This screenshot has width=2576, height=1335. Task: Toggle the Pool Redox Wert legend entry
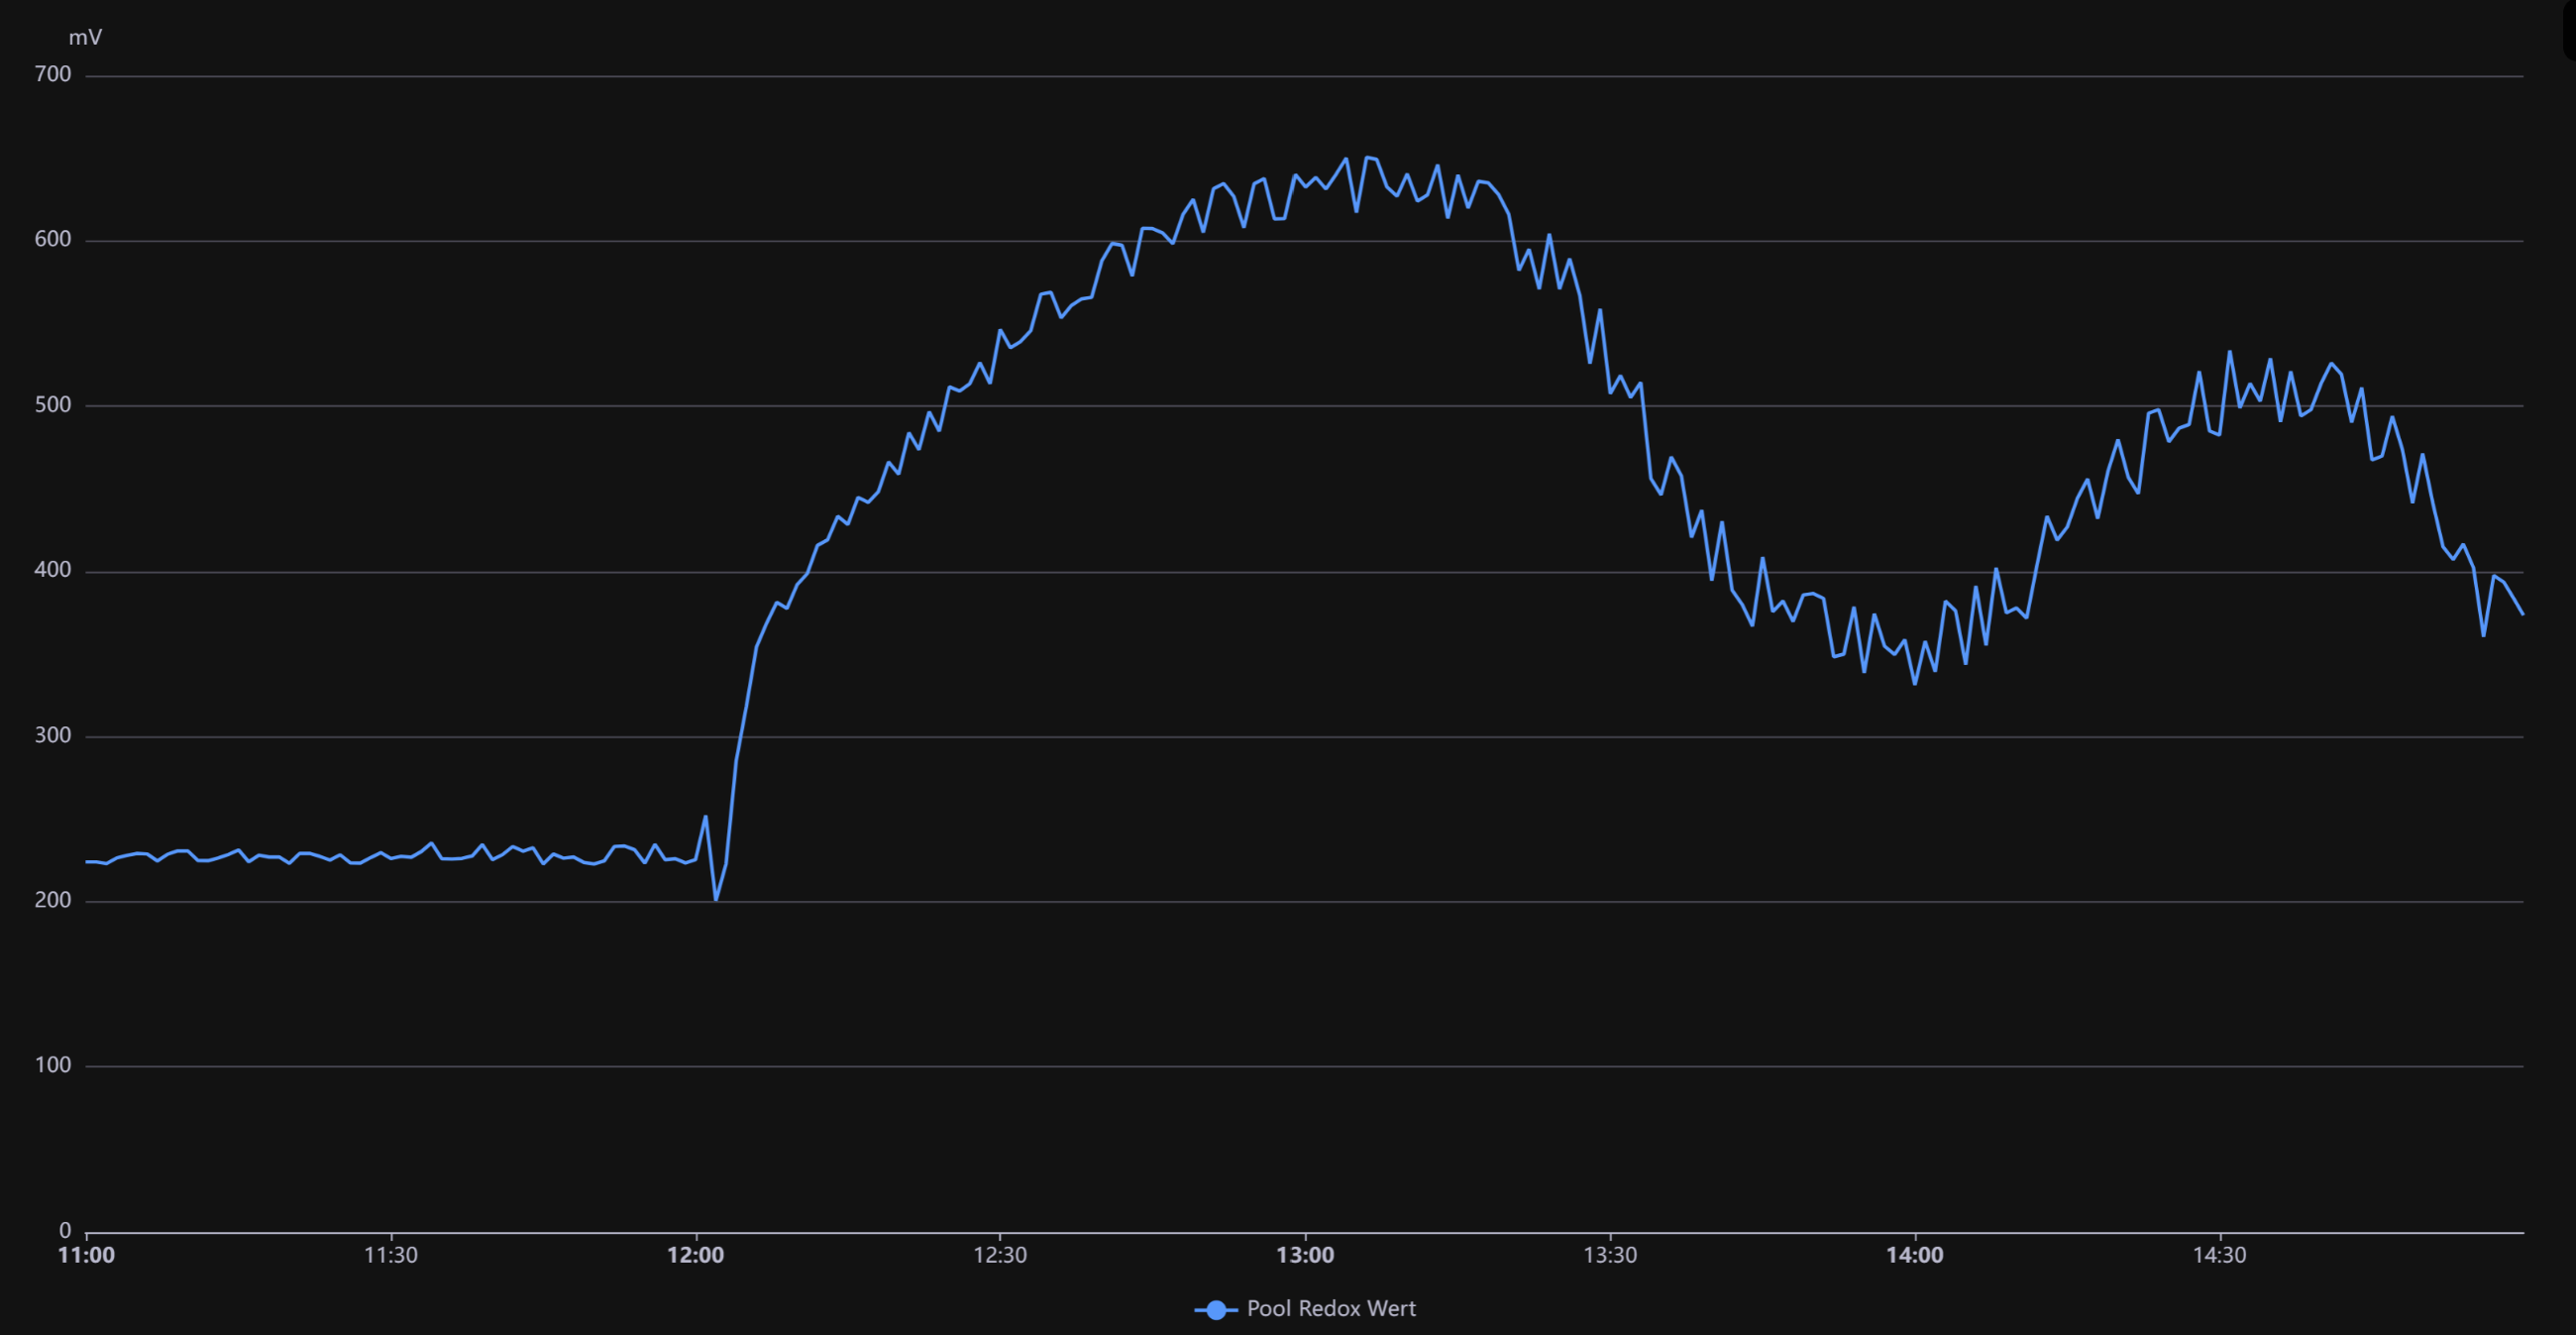pos(1305,1309)
